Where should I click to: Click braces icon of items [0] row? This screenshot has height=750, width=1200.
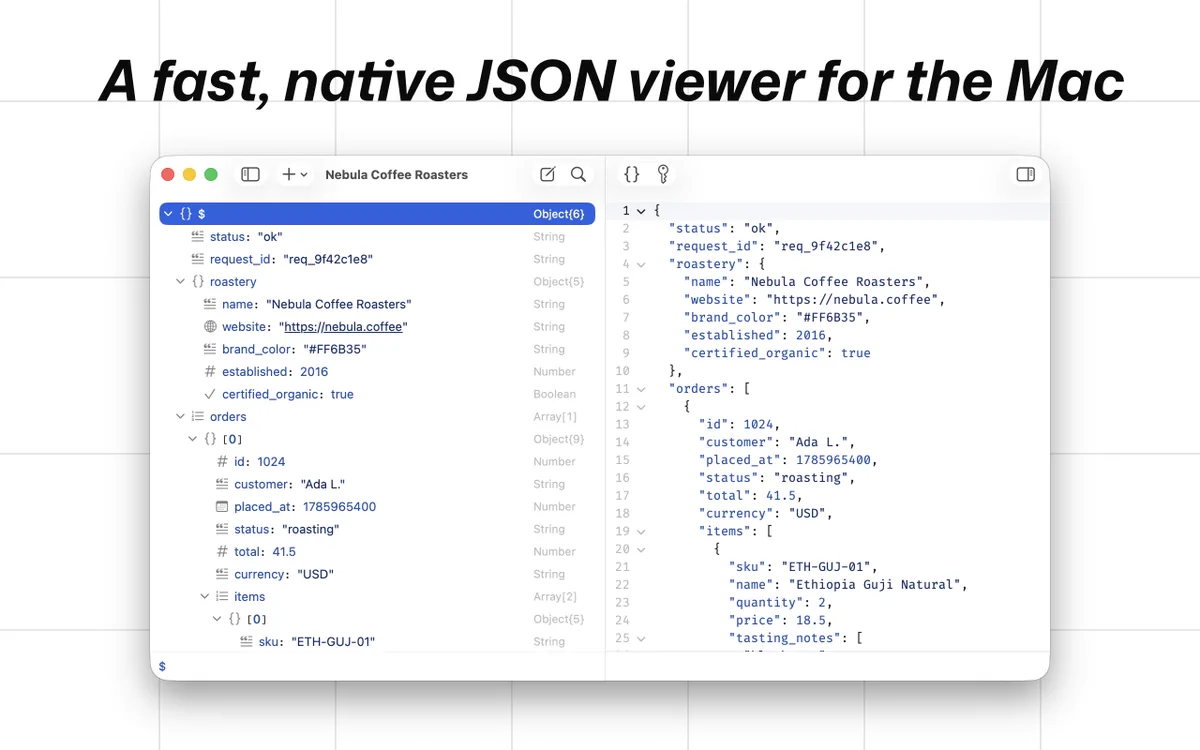234,619
